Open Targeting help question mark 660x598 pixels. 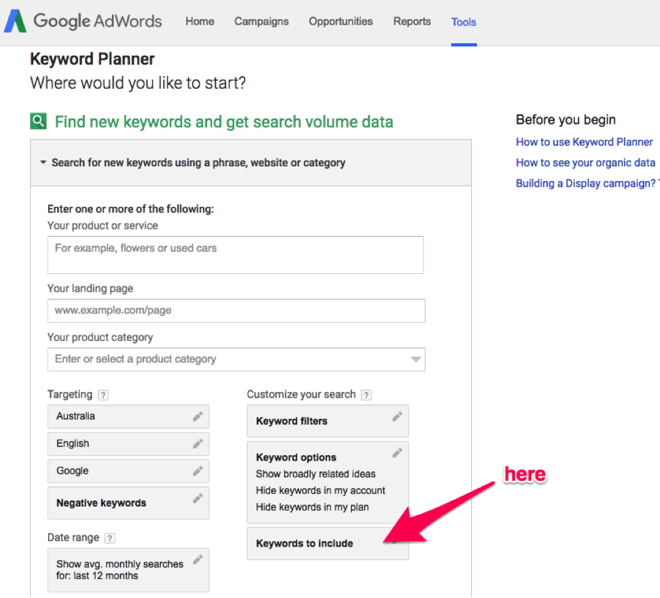click(103, 395)
